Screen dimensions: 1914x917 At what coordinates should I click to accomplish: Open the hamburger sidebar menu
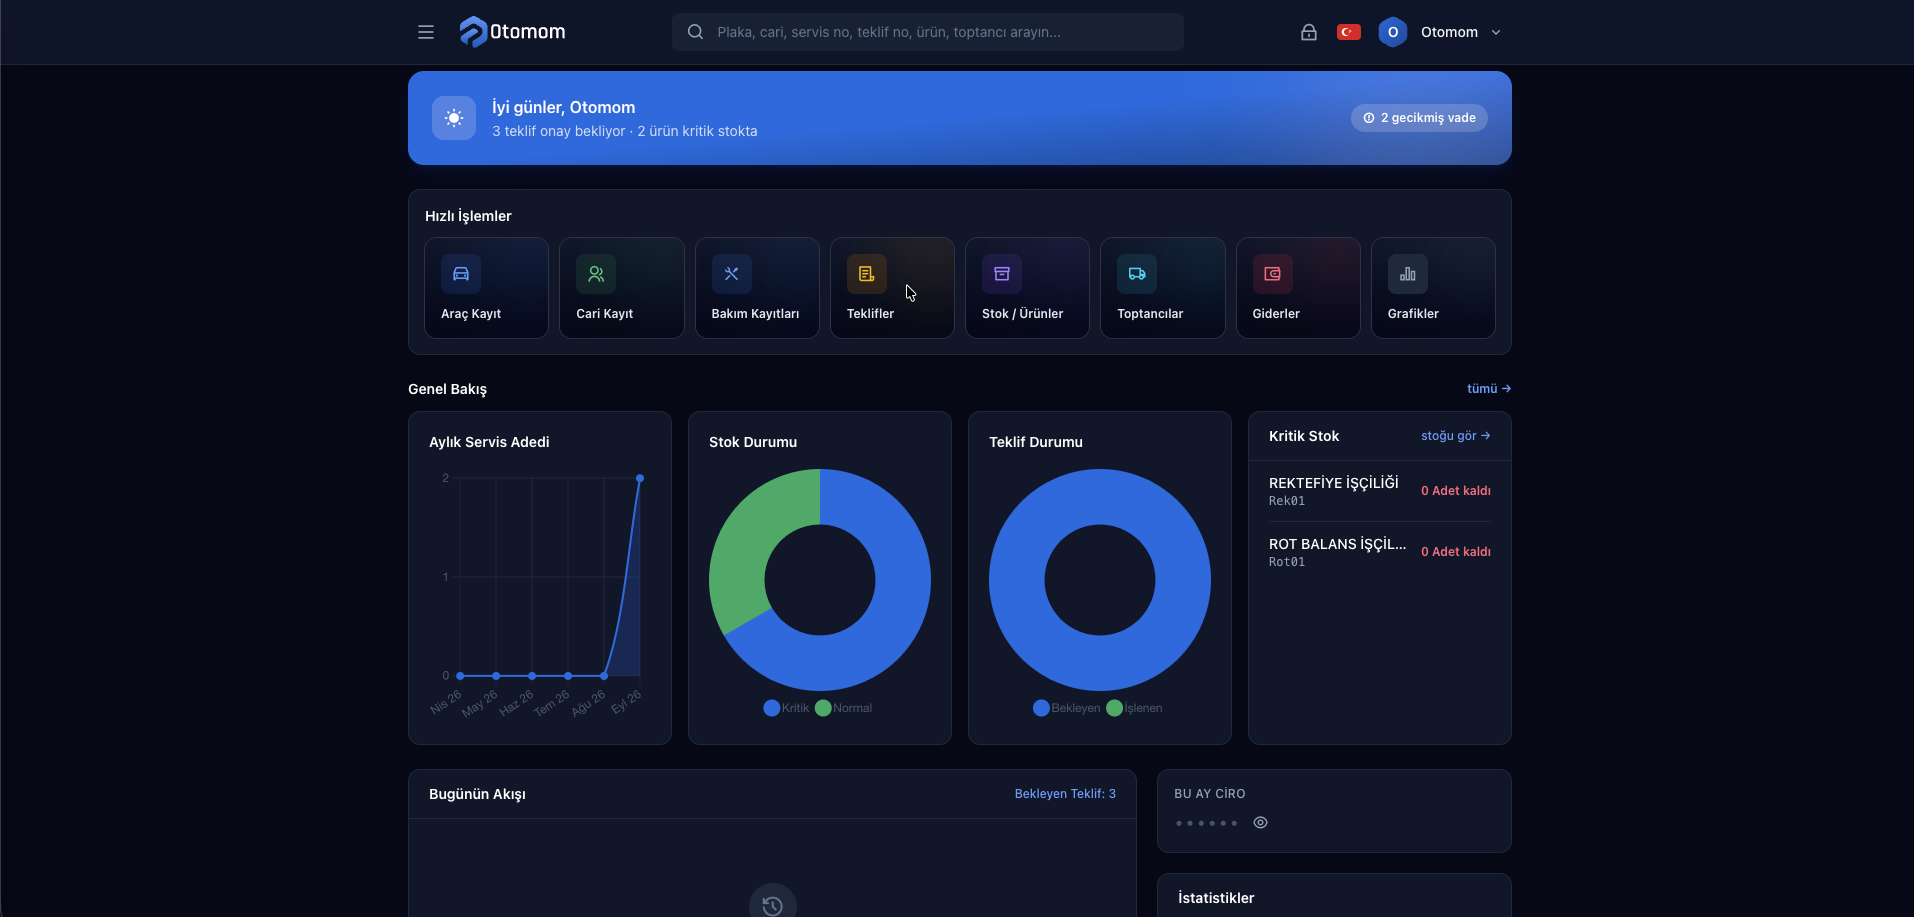point(426,32)
